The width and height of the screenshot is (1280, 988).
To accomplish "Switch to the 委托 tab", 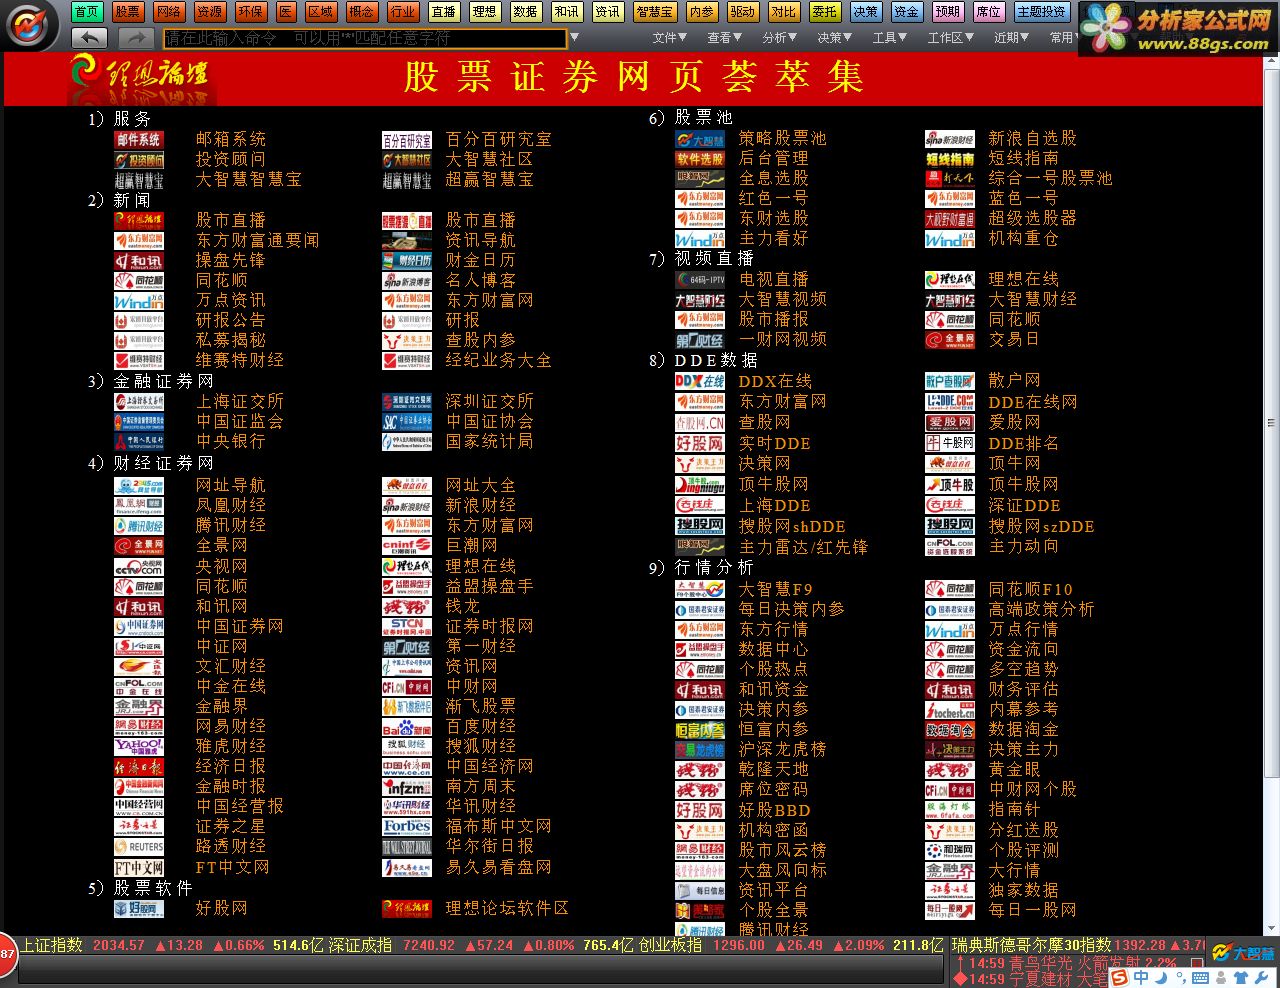I will [x=825, y=12].
